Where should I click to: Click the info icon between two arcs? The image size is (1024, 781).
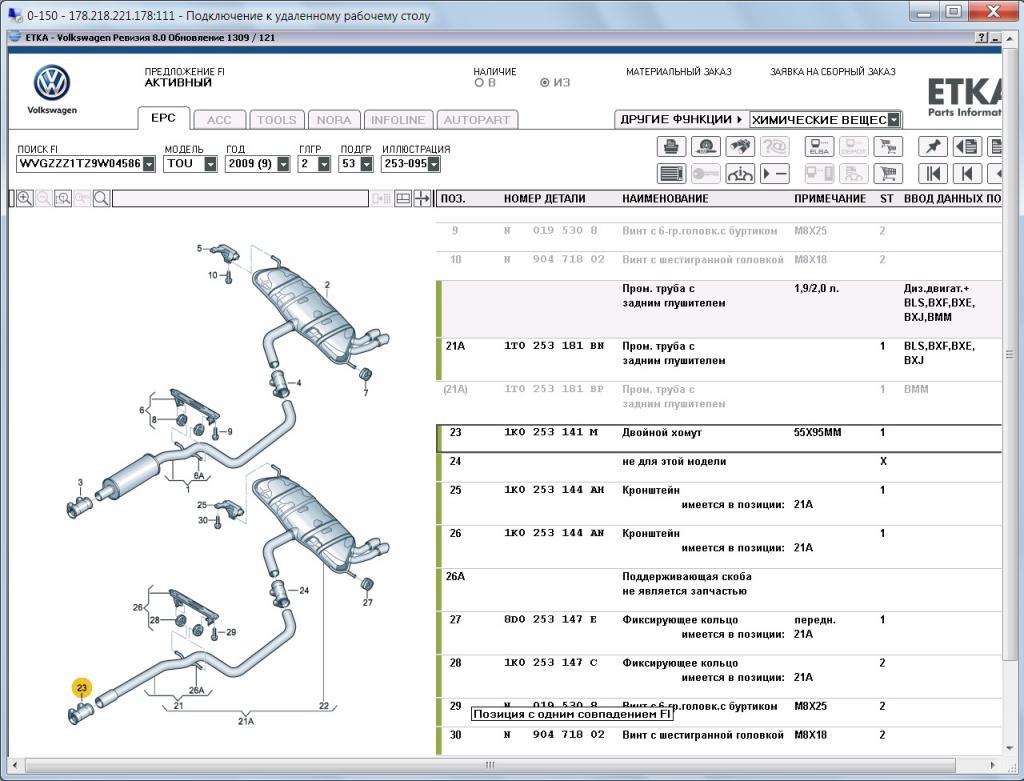pyautogui.click(x=739, y=174)
